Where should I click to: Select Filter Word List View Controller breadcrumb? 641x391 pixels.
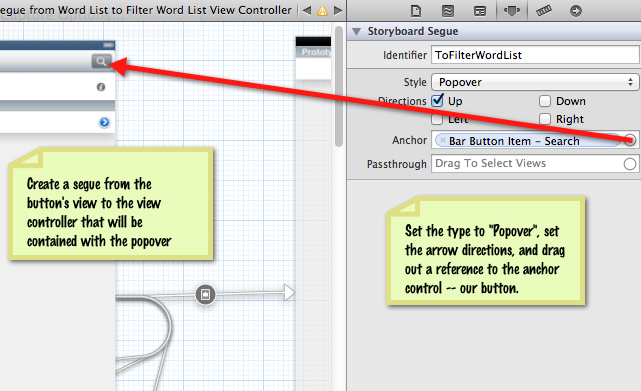pos(209,10)
